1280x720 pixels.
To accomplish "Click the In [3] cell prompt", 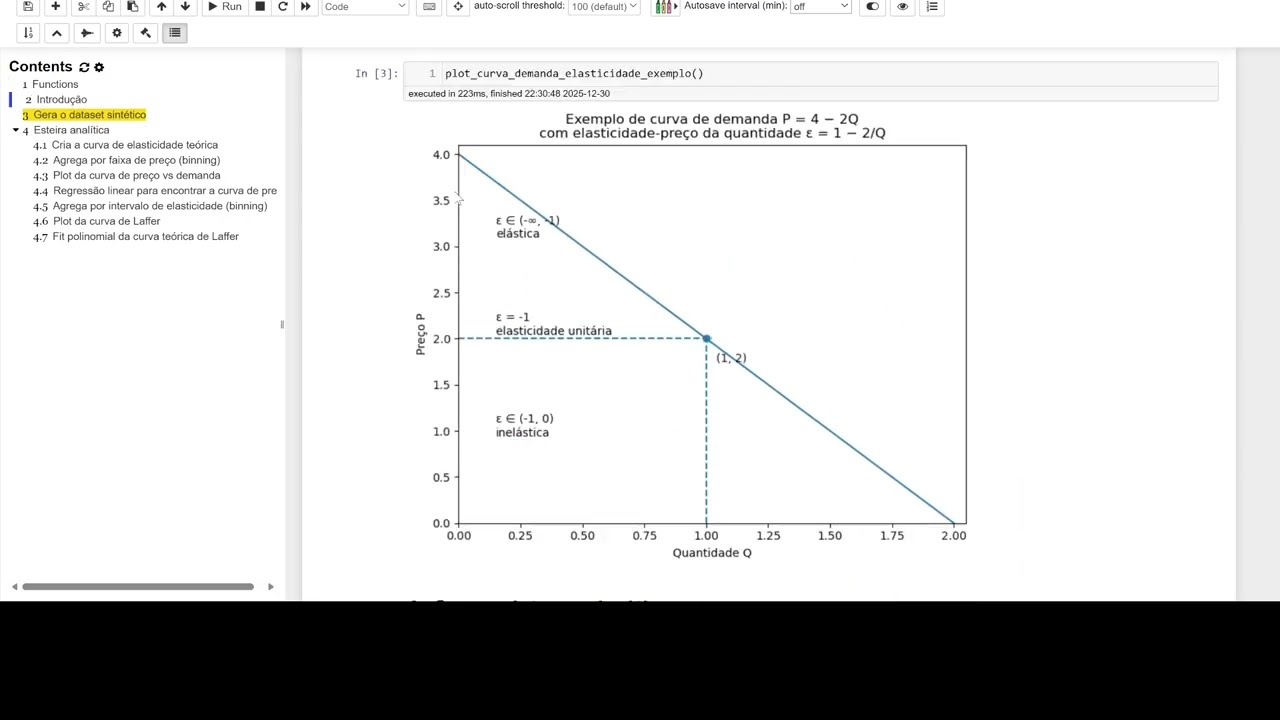I will [x=377, y=73].
